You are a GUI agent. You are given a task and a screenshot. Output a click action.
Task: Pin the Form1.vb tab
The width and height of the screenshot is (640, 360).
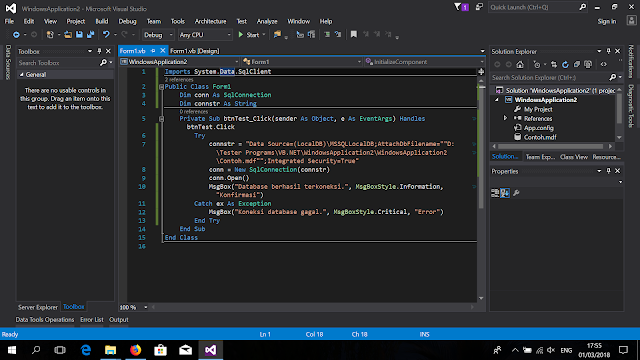(153, 51)
